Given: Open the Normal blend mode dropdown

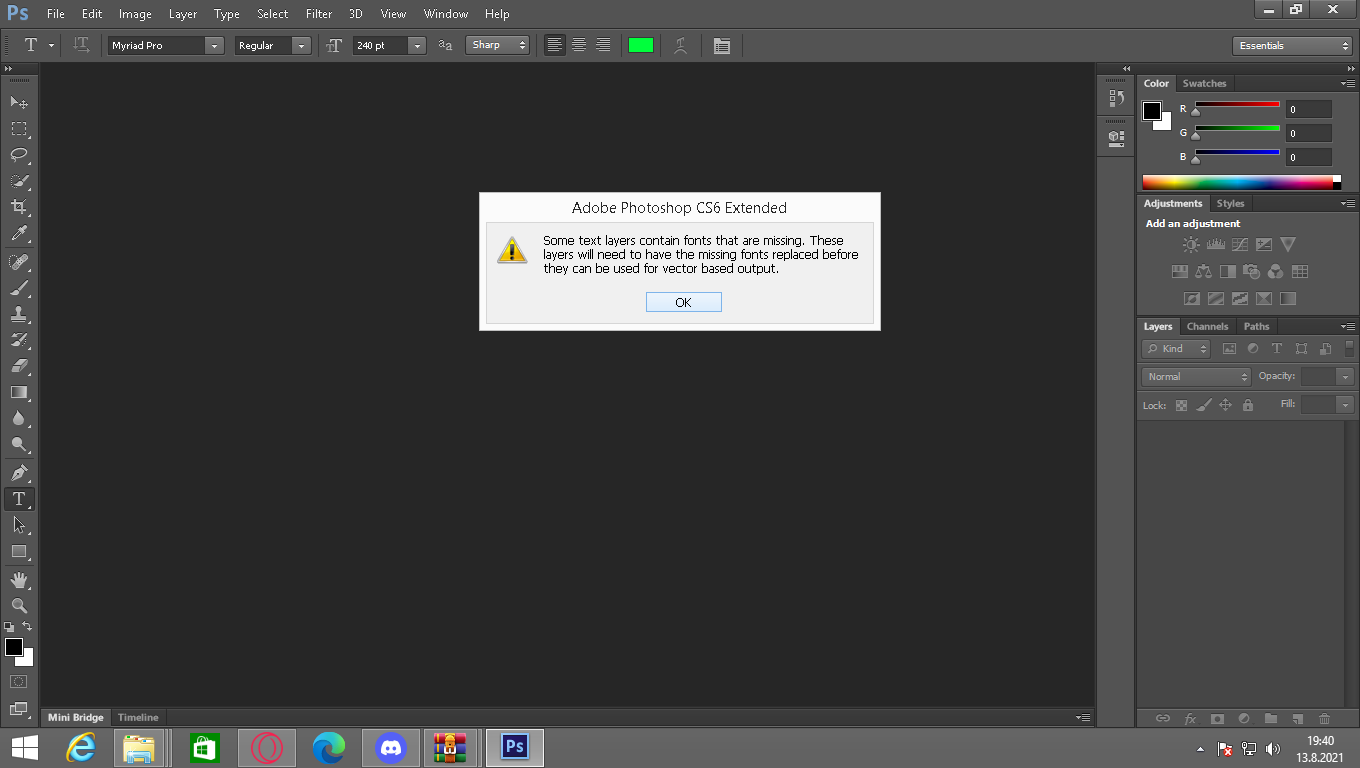Looking at the screenshot, I should [x=1196, y=376].
